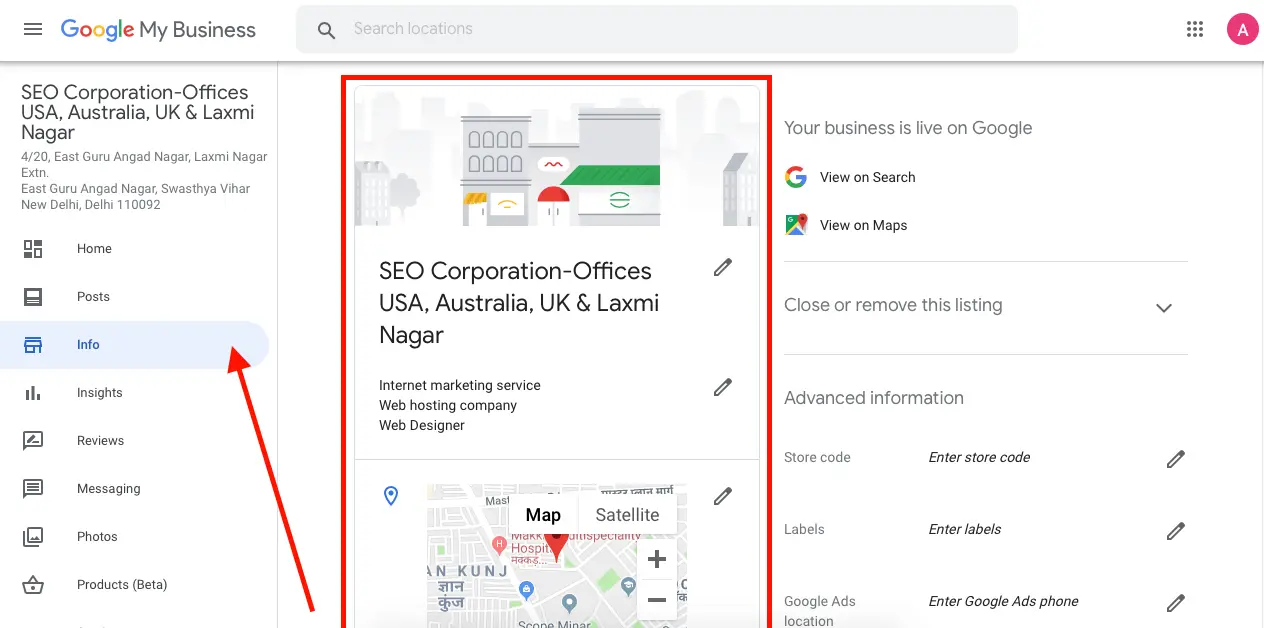Image resolution: width=1264 pixels, height=628 pixels.
Task: Click the View on Maps link
Action: point(863,225)
